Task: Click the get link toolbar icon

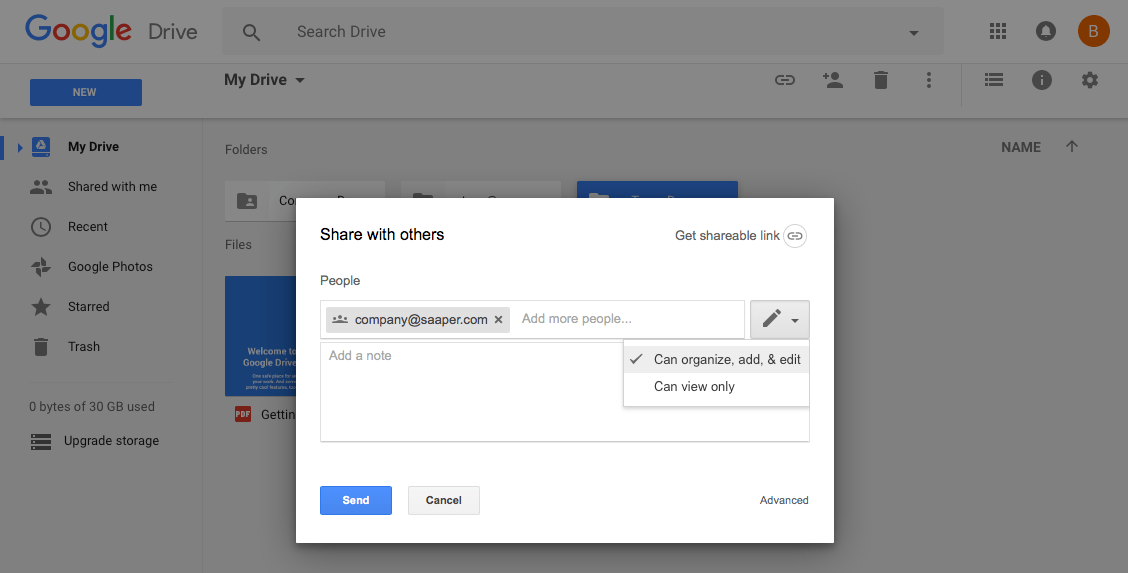Action: (785, 80)
